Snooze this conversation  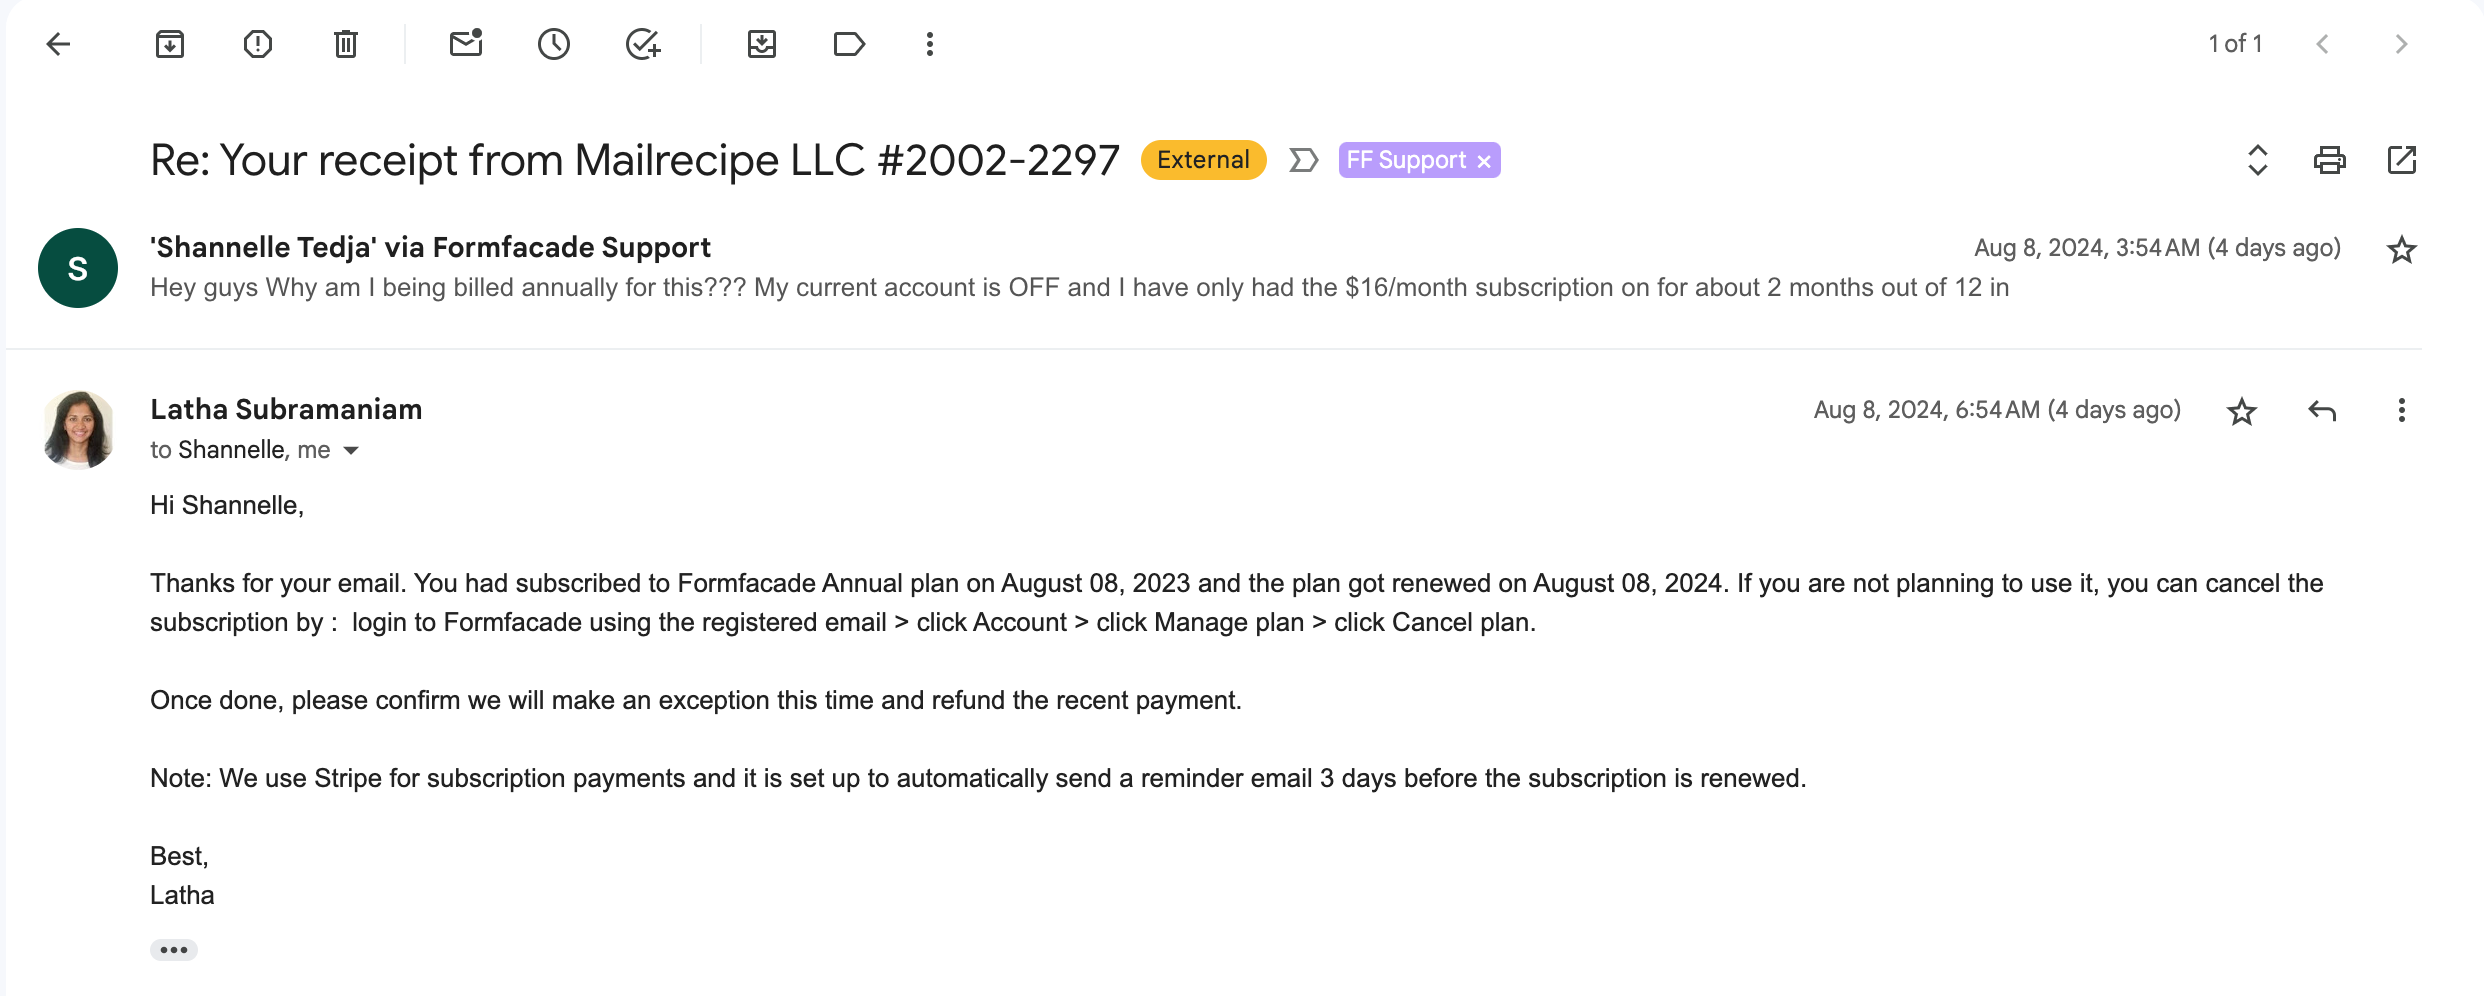554,44
